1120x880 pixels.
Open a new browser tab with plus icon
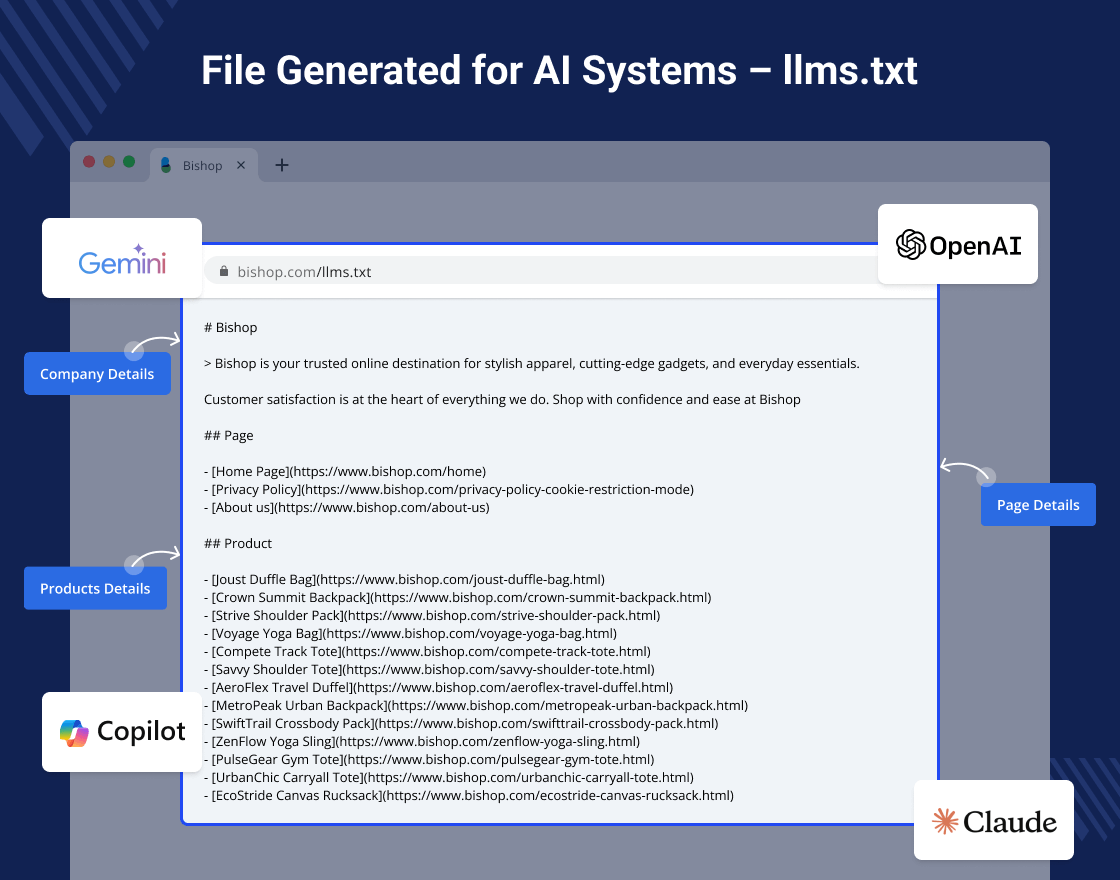pos(282,165)
